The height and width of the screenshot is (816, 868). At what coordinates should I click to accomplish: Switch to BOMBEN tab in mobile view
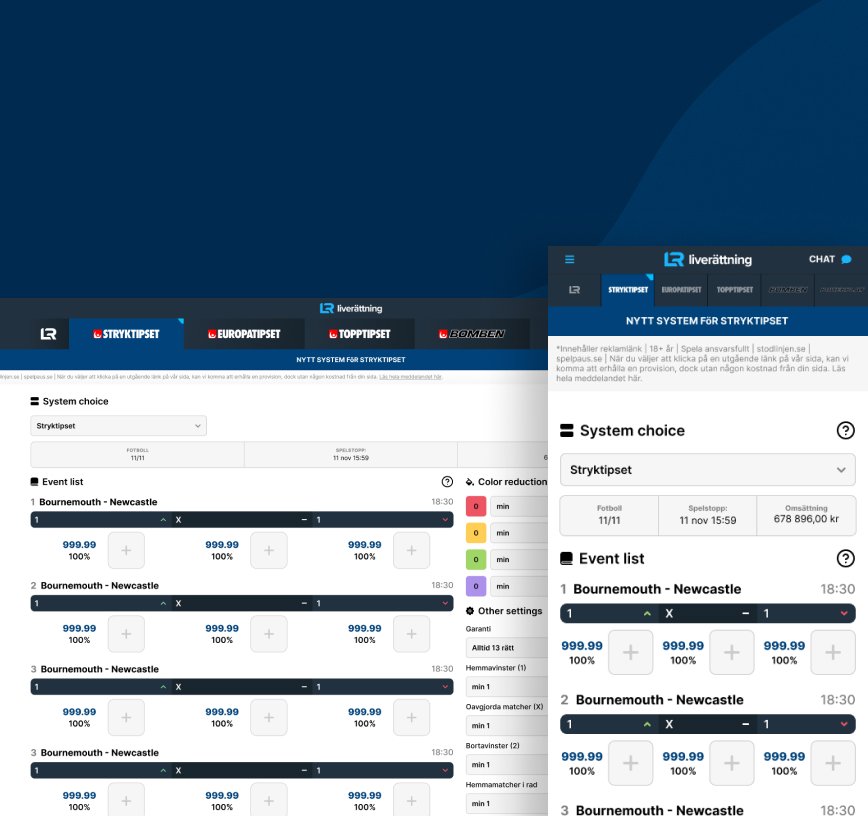coord(788,290)
